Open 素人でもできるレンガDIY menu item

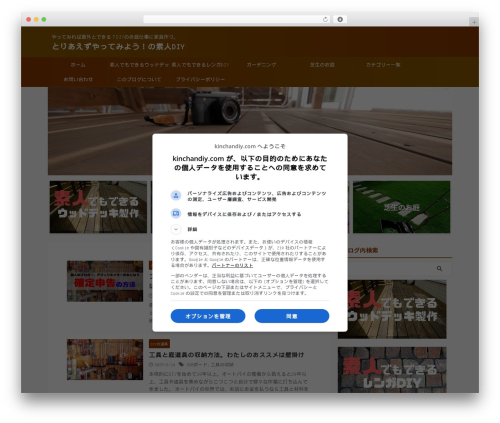click(200, 65)
